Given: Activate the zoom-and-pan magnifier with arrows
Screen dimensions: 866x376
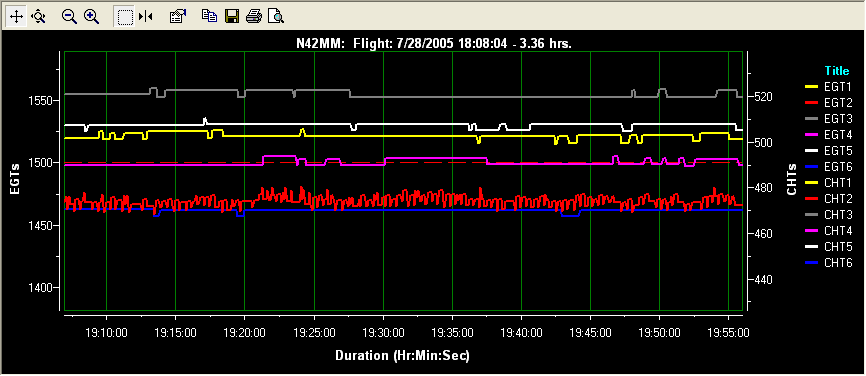Looking at the screenshot, I should tap(39, 17).
